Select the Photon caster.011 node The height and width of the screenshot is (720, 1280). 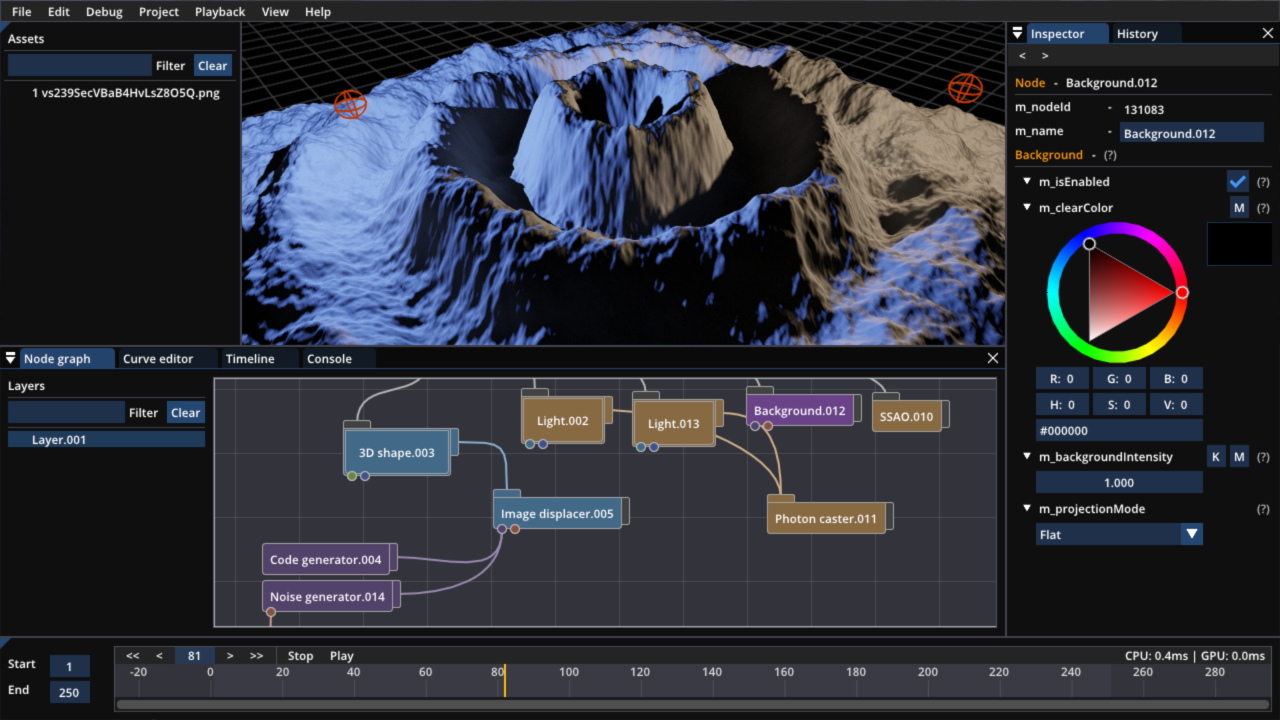[x=826, y=518]
